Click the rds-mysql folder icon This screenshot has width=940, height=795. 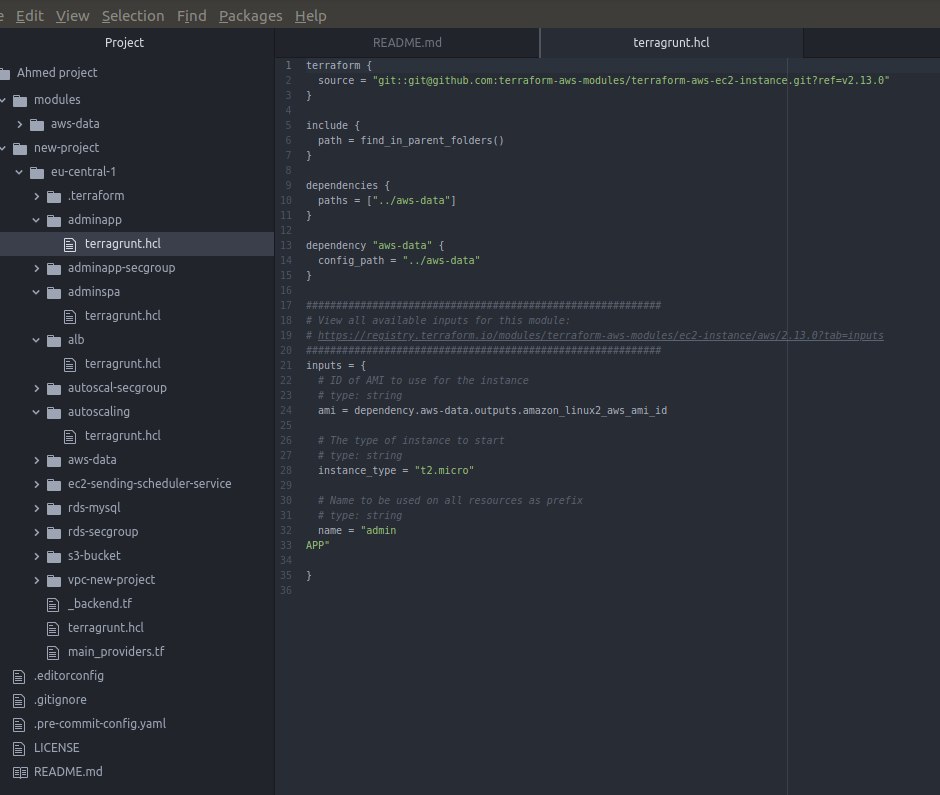point(54,508)
